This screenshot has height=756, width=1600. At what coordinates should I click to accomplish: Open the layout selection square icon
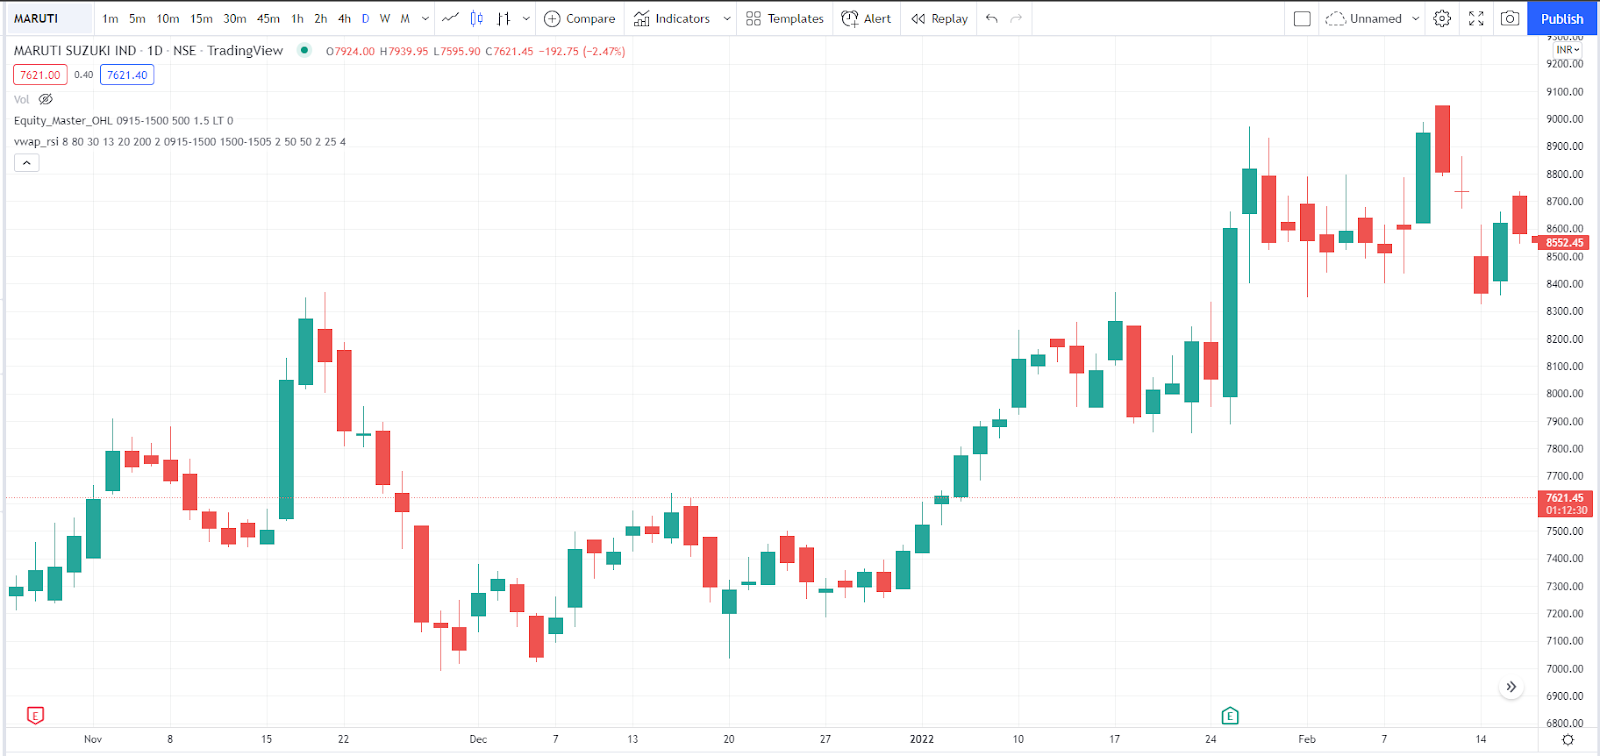point(1302,18)
